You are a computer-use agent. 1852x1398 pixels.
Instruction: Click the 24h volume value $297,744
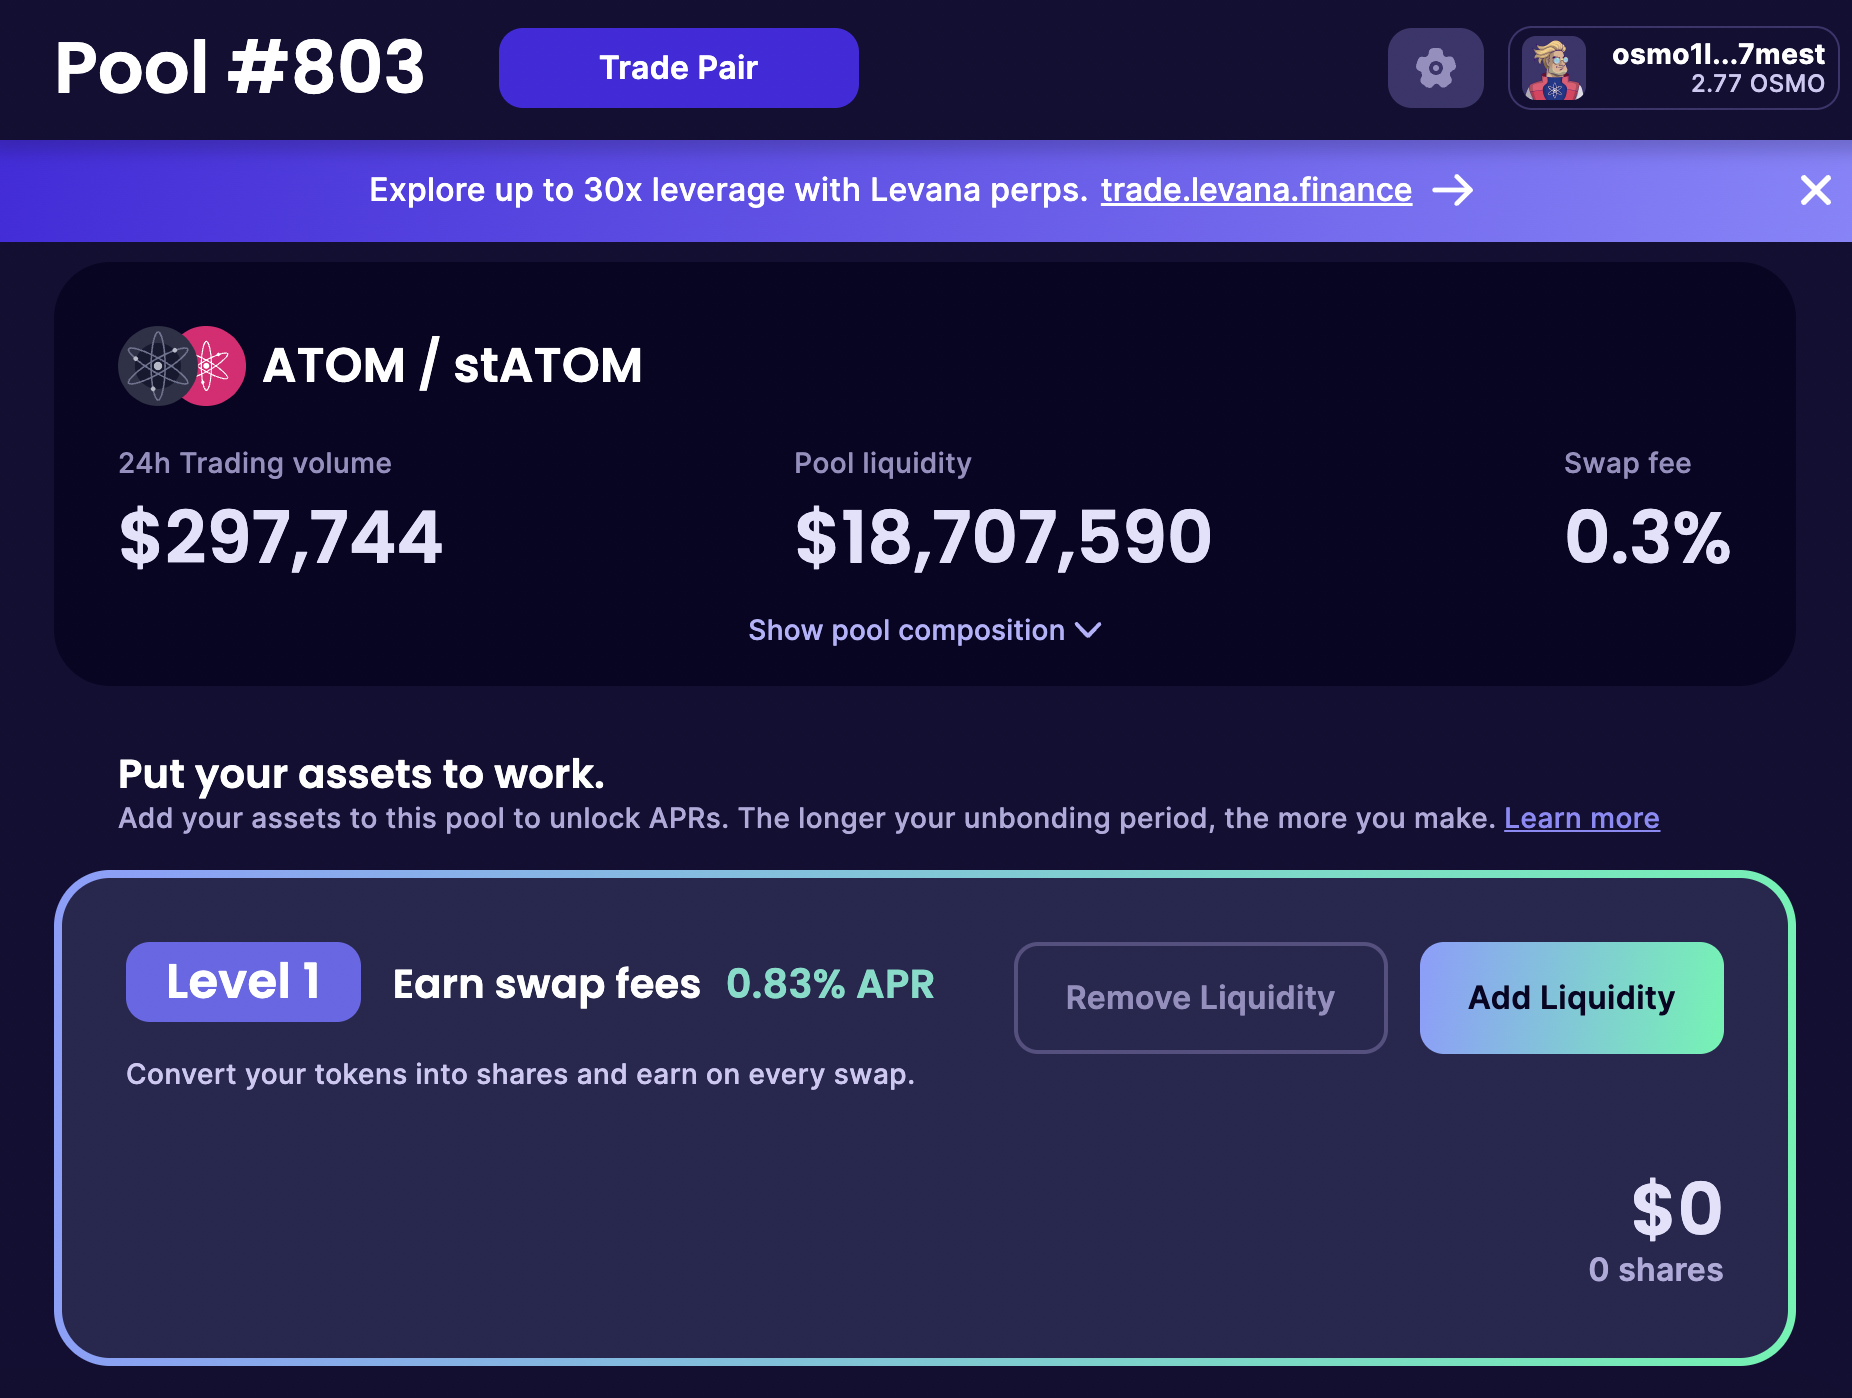point(281,538)
